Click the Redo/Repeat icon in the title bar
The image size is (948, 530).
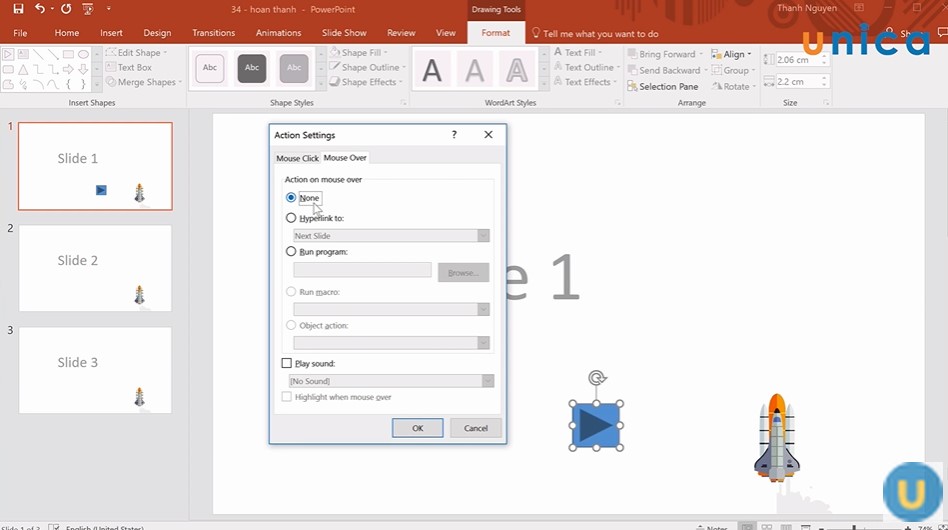click(66, 8)
